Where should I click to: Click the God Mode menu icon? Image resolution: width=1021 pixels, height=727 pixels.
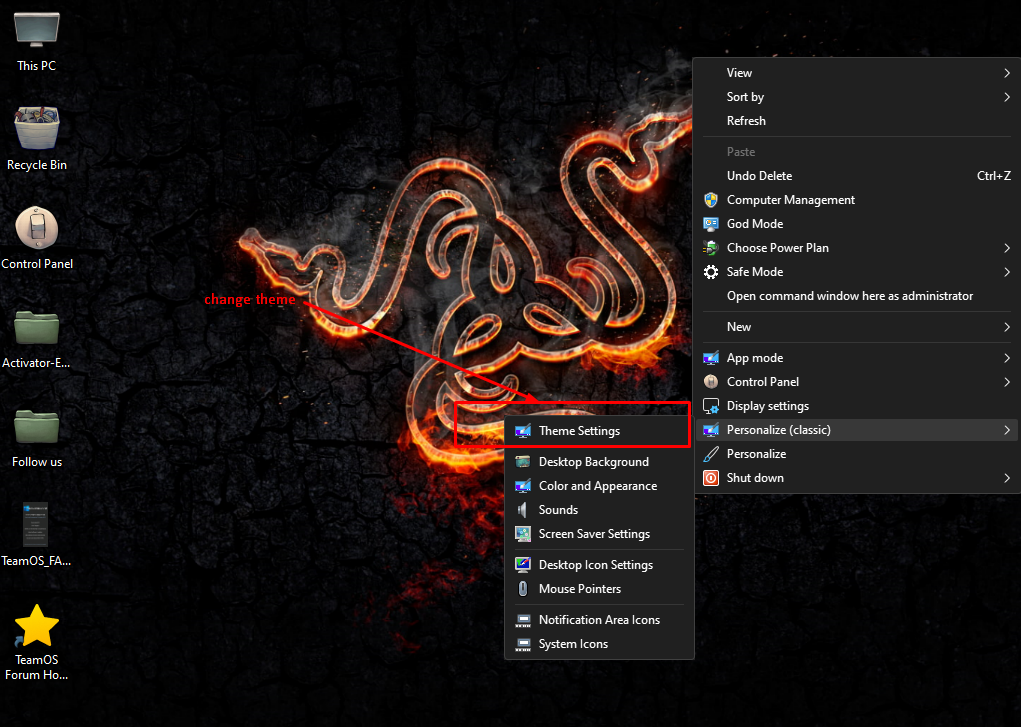point(711,224)
